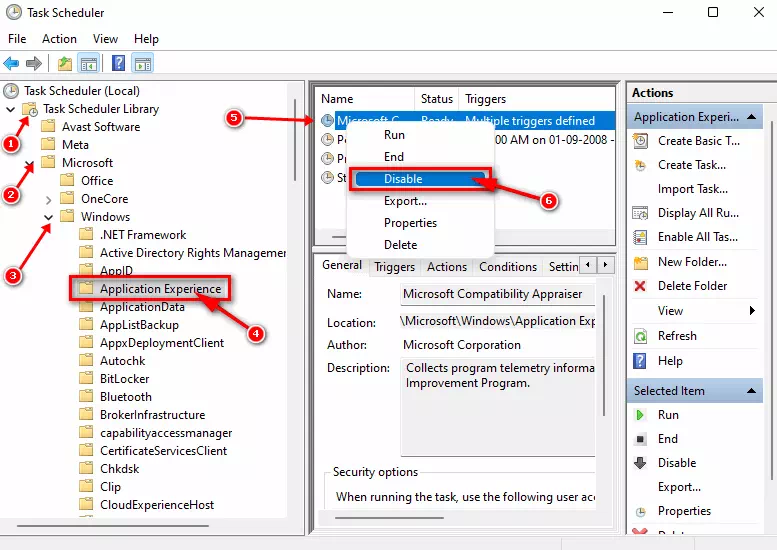Click the Triggers column header
Image resolution: width=777 pixels, height=550 pixels.
(x=537, y=99)
